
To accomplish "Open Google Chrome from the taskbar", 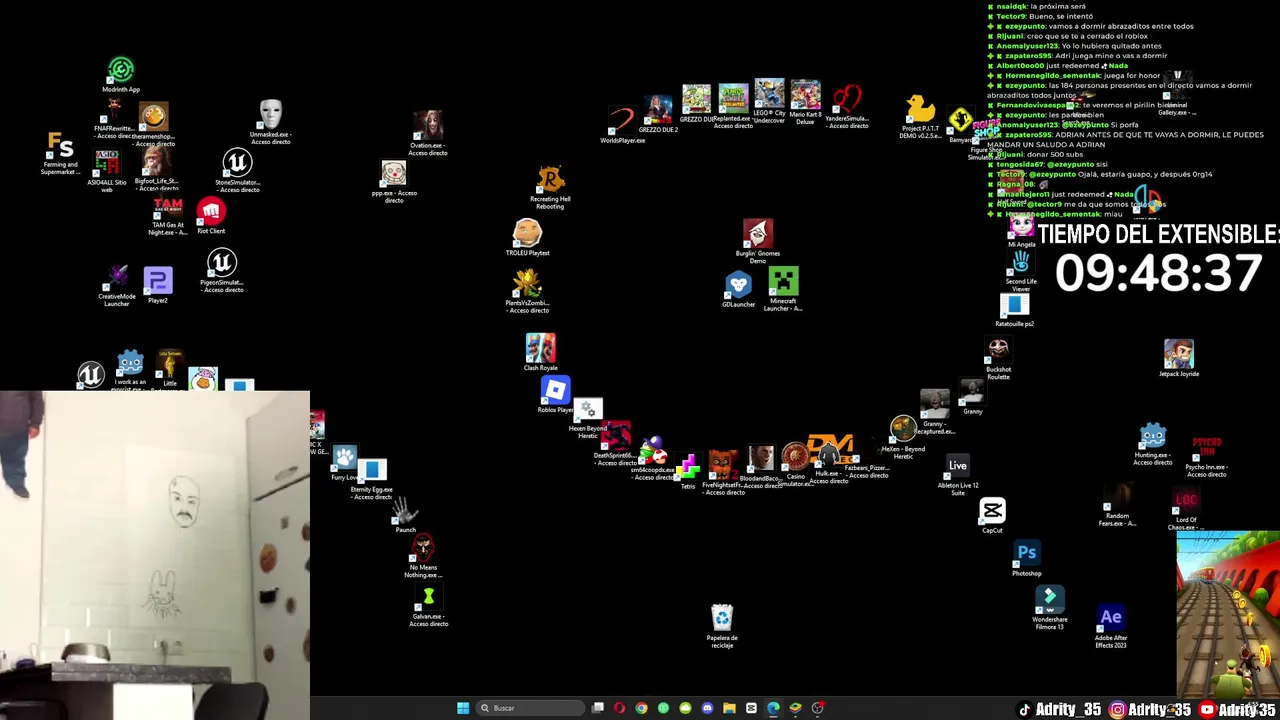I will pos(641,708).
